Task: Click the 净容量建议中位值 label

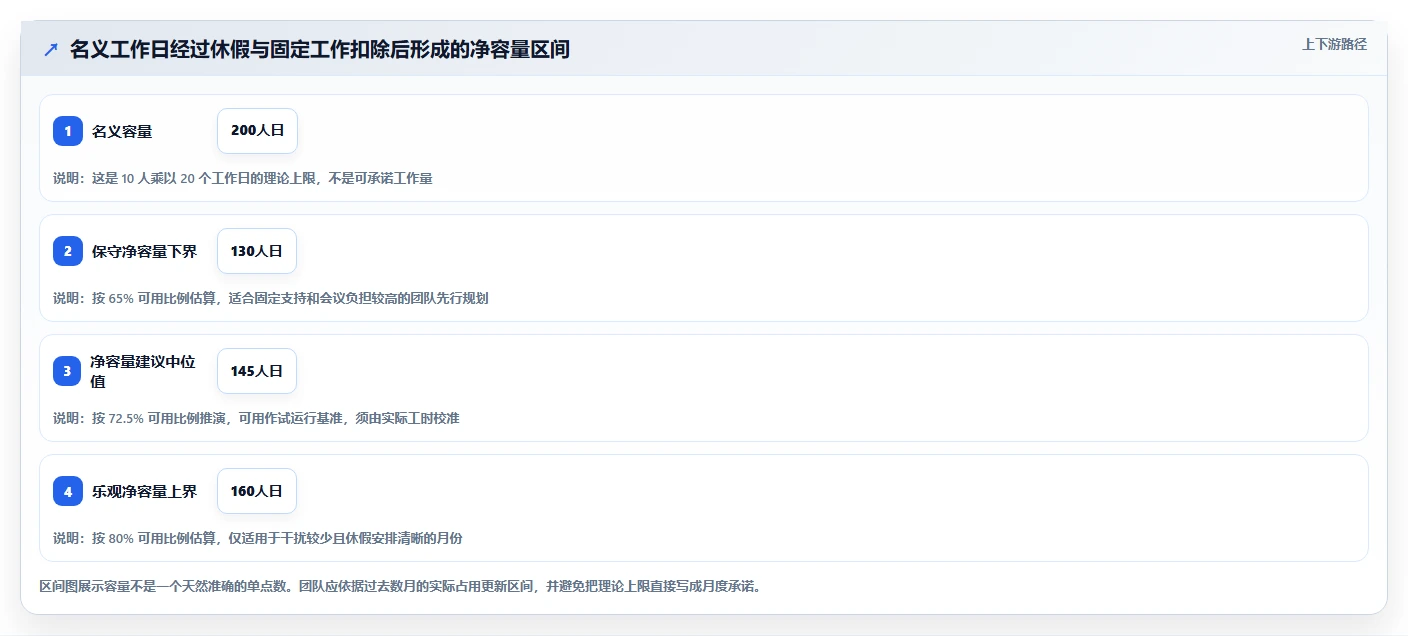Action: pyautogui.click(x=143, y=371)
